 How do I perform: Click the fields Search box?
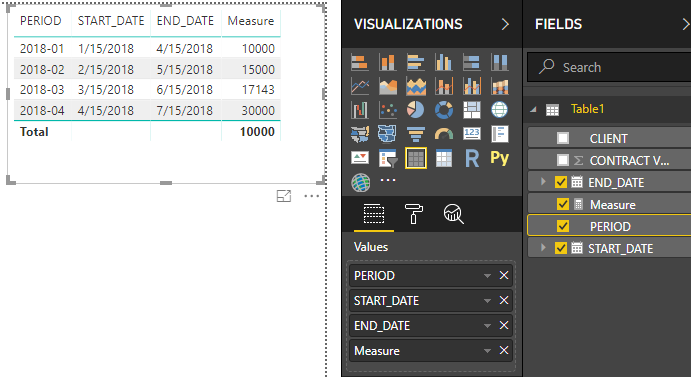point(609,67)
